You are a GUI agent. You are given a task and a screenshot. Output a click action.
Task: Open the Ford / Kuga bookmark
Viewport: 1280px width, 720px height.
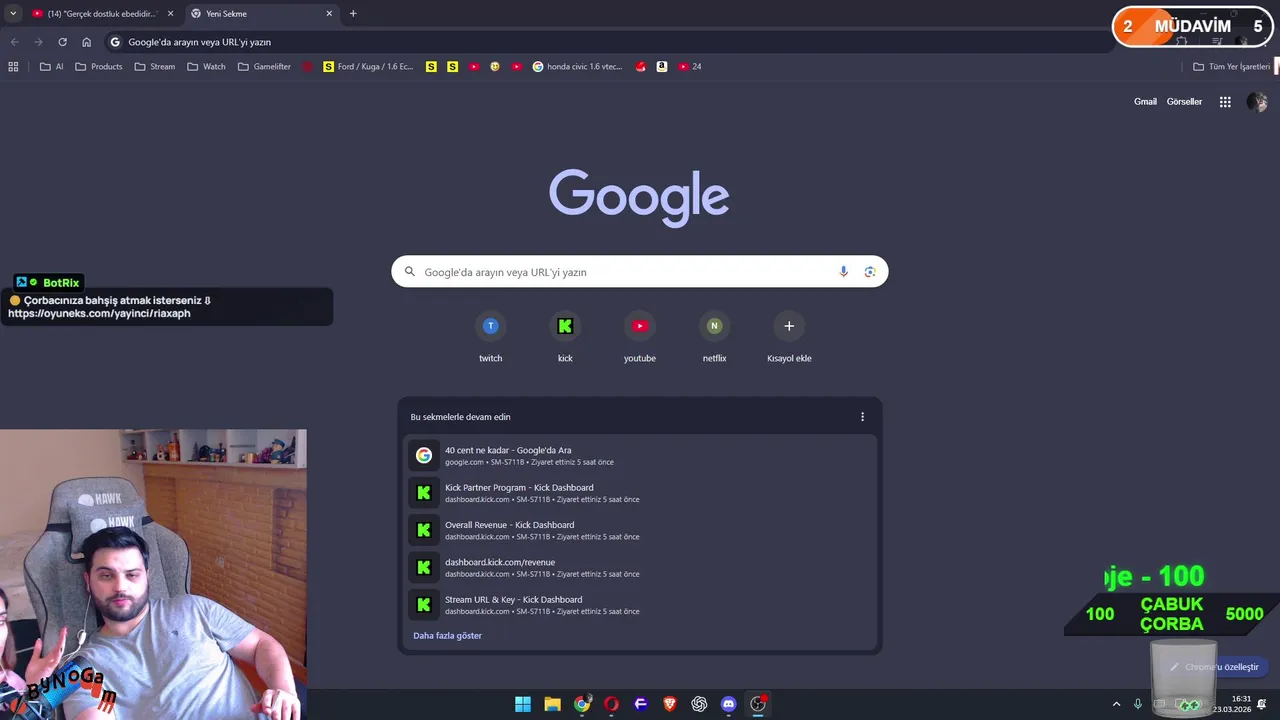368,67
